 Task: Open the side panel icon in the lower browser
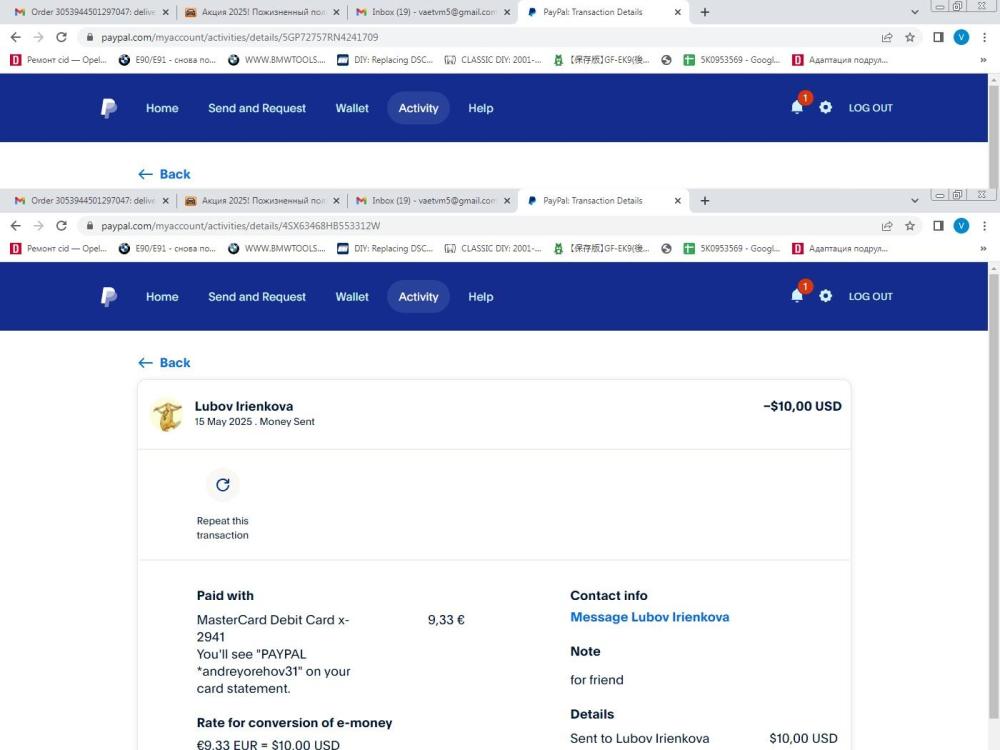tap(938, 226)
